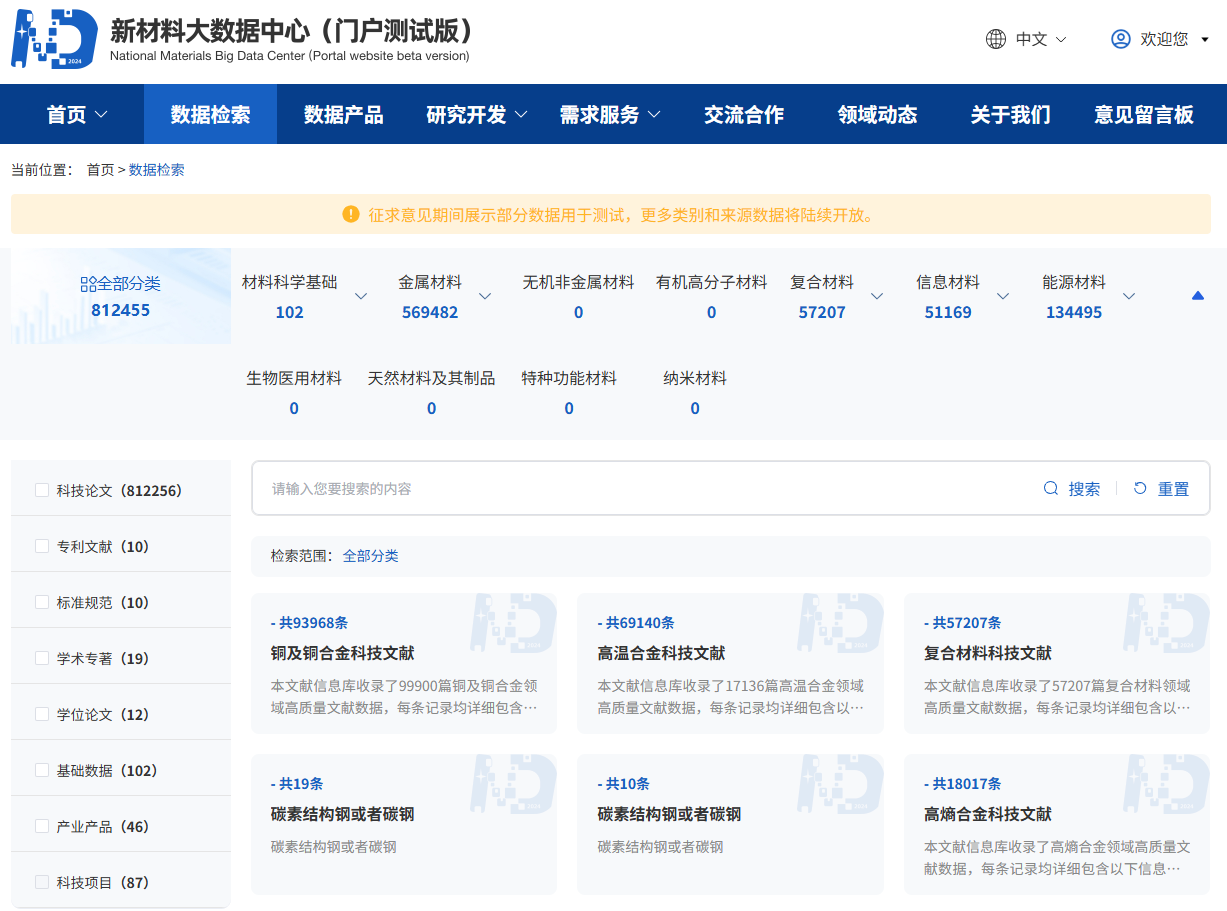
Task: Open the 铜及铜合金科技文献 result card
Action: pos(403,663)
